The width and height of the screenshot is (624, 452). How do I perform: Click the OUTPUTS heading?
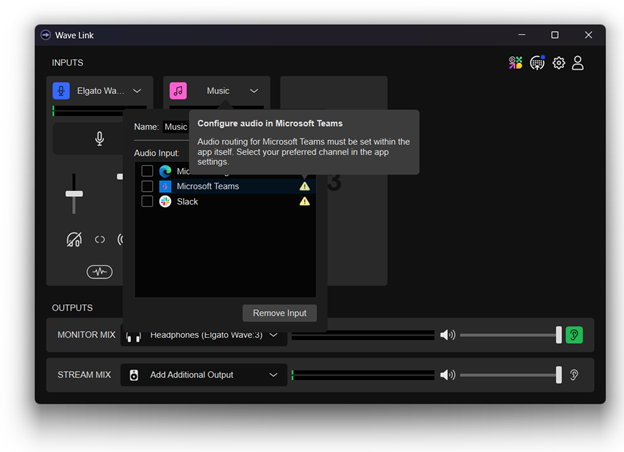point(72,308)
